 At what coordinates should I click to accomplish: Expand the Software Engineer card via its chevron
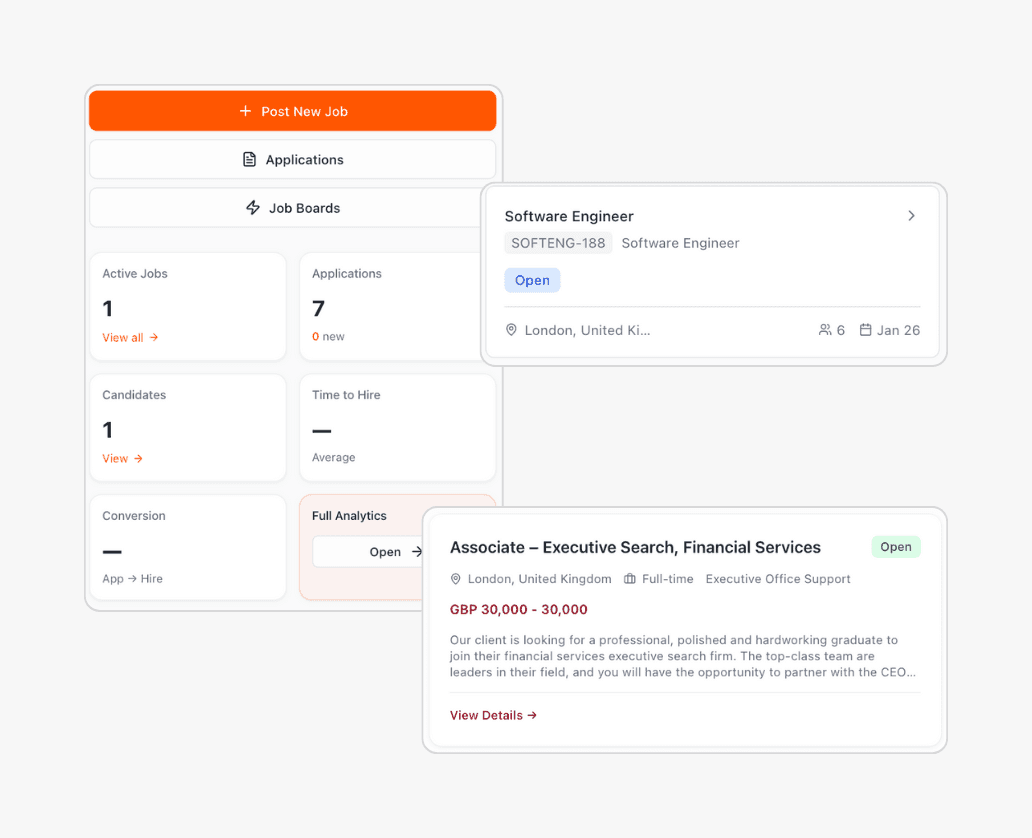tap(911, 215)
